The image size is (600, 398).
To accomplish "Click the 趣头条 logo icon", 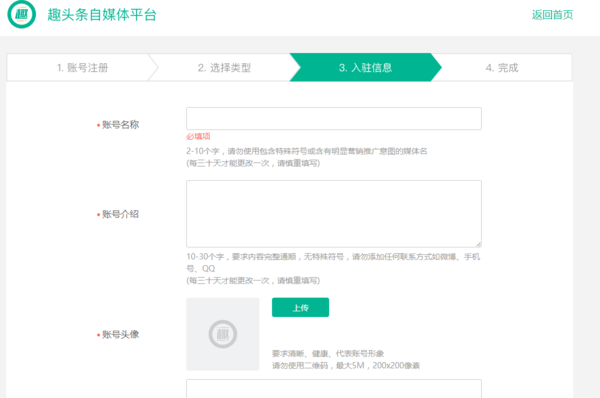I will [x=21, y=14].
